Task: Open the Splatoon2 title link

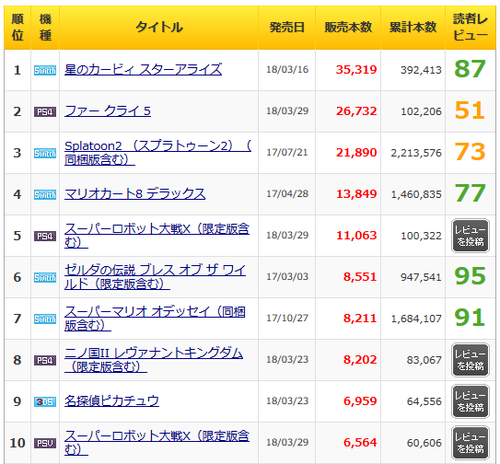Action: click(x=158, y=153)
